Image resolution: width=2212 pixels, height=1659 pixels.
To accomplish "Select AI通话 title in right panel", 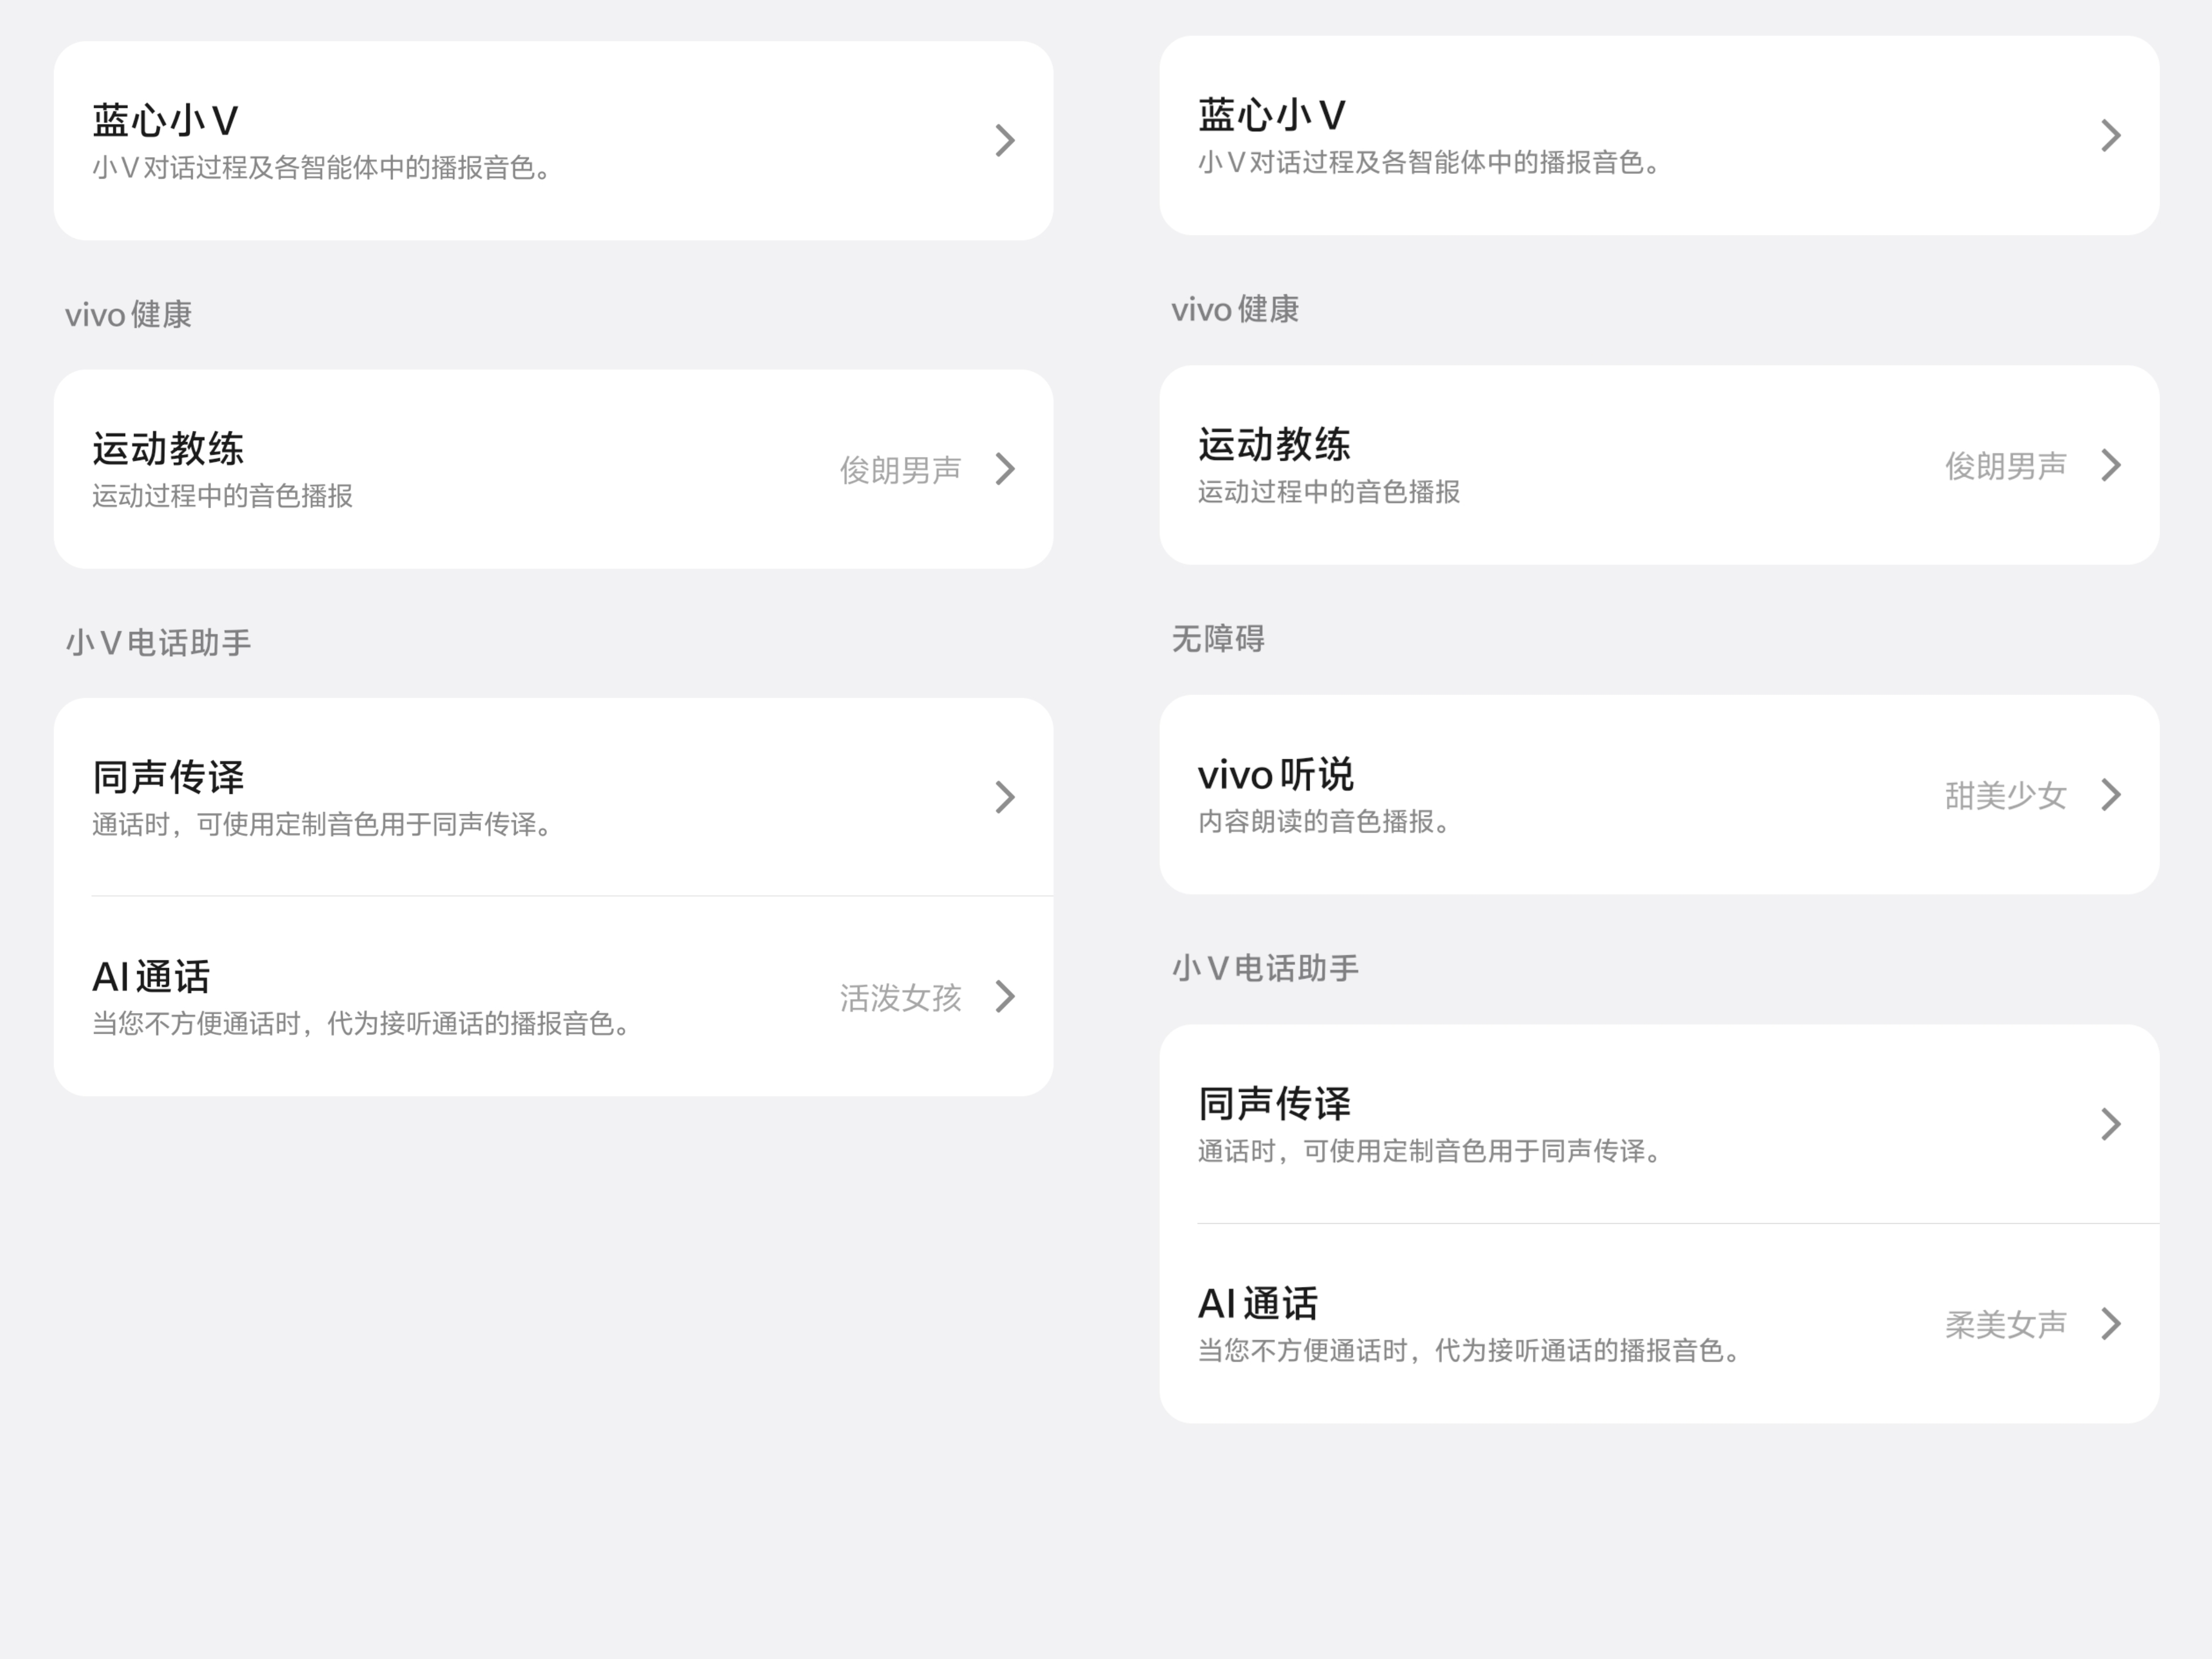I will (x=1258, y=1304).
